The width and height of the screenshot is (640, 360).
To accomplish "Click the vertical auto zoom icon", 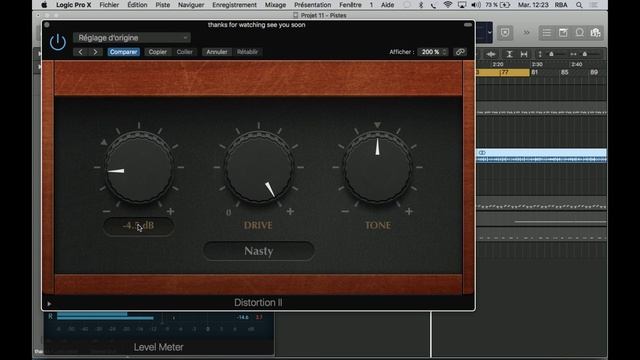I will point(509,54).
